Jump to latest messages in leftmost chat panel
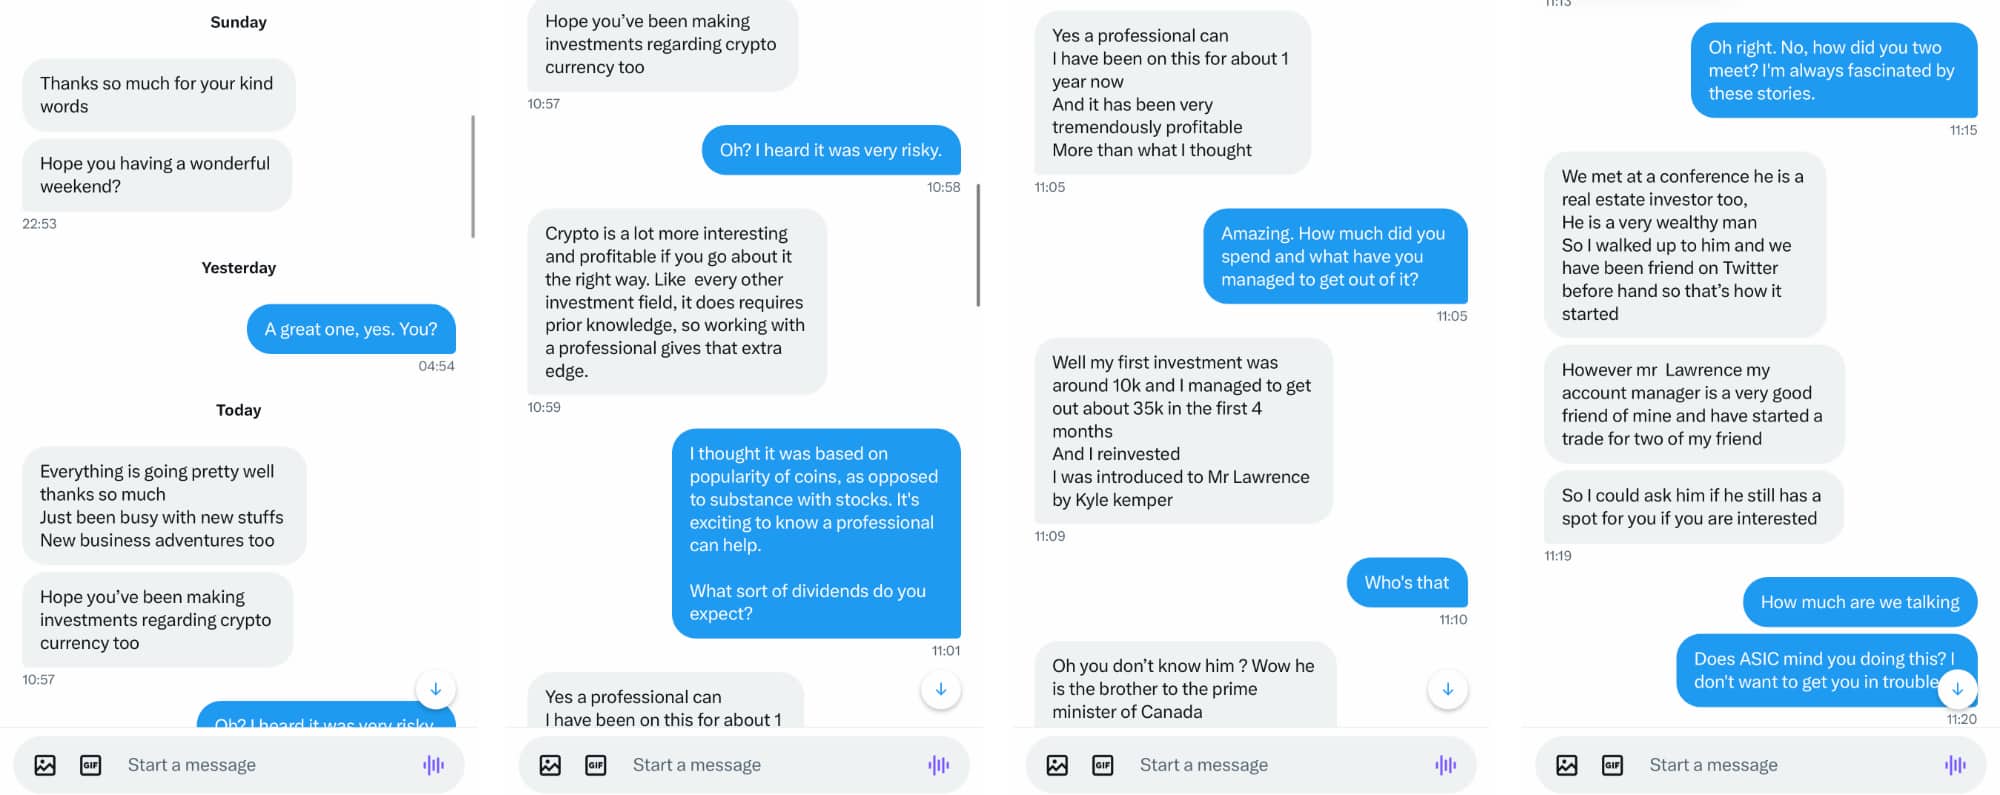 pos(436,689)
